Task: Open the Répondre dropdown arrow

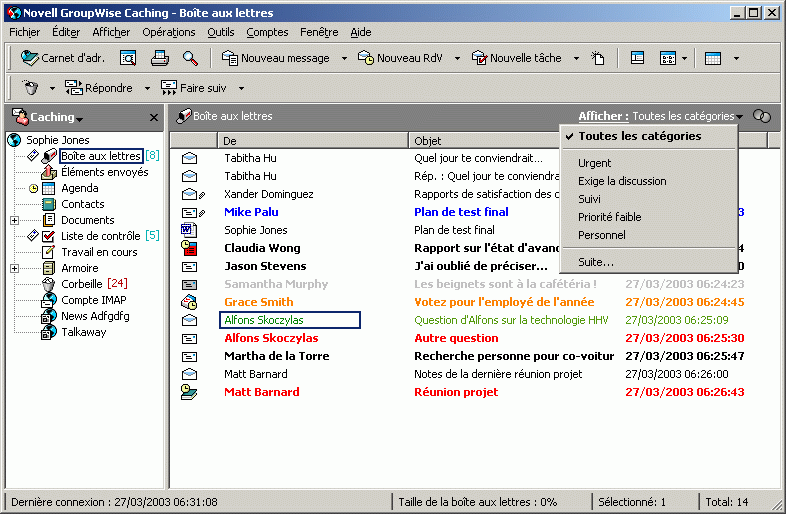Action: coord(147,88)
